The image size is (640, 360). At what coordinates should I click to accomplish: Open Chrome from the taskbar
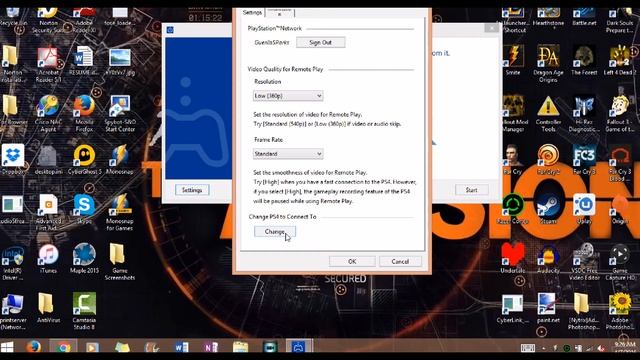63,347
